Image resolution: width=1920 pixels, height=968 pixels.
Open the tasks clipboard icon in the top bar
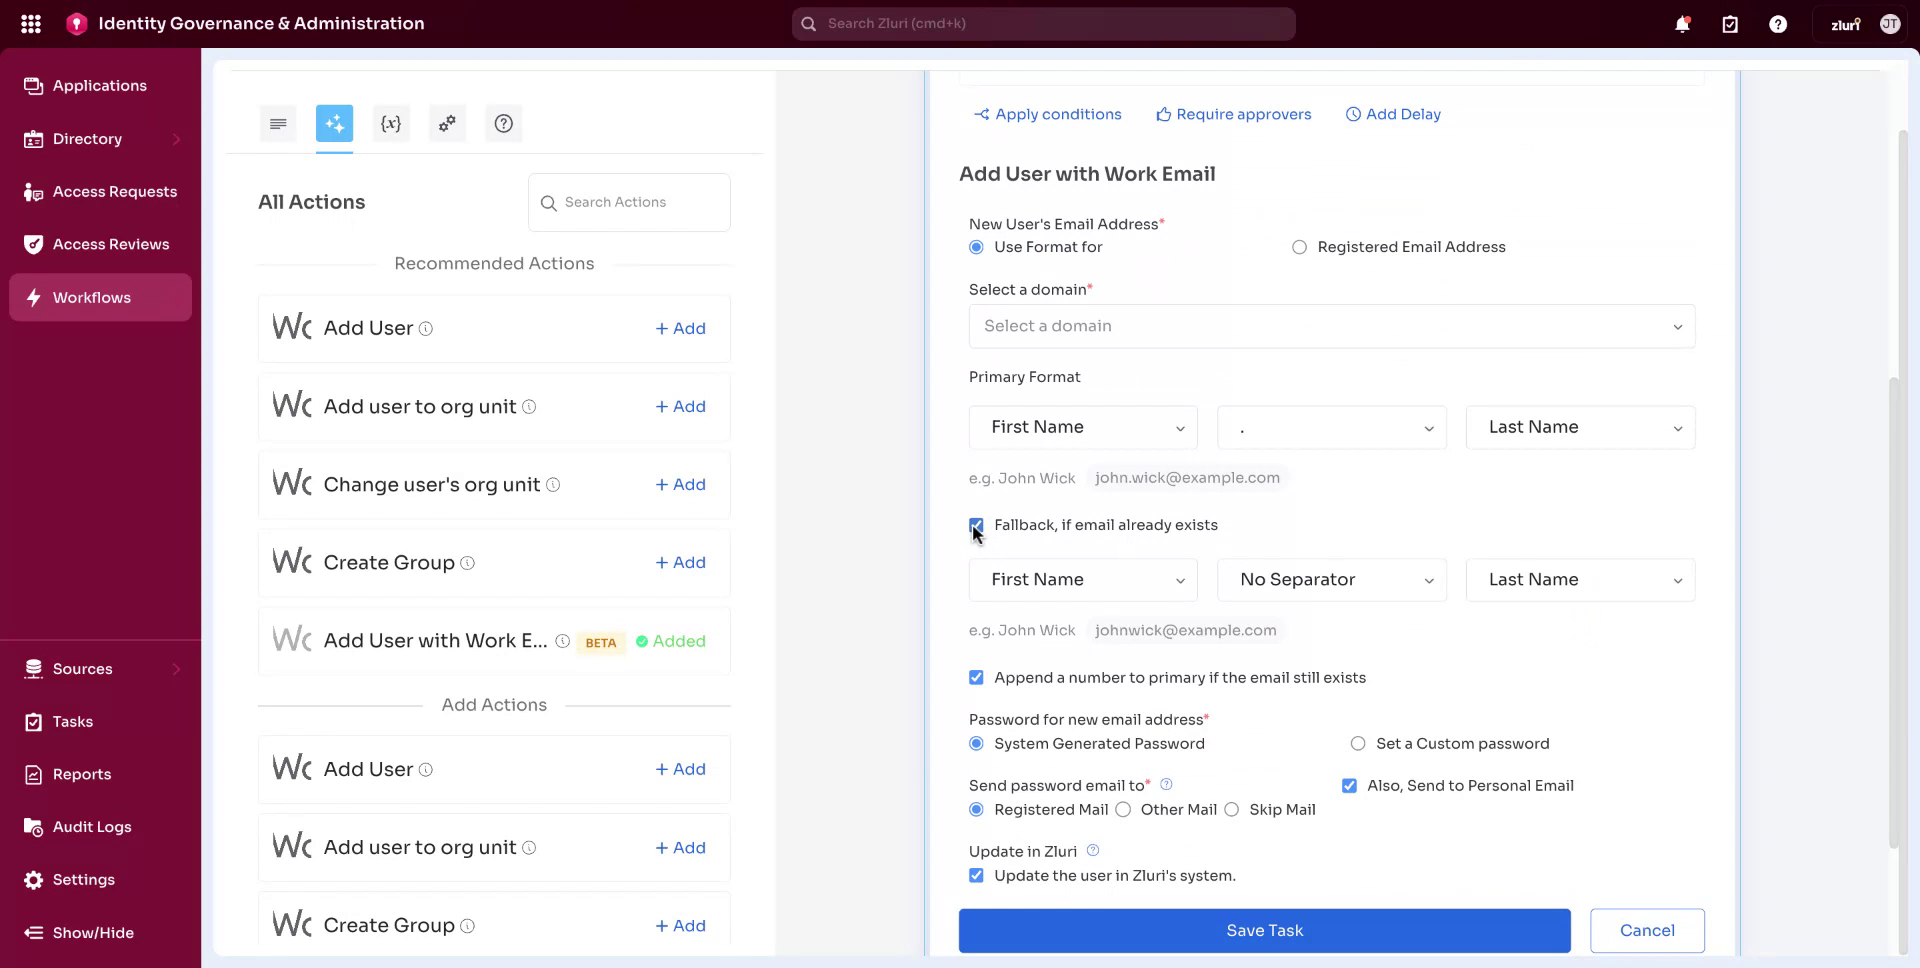coord(1730,23)
